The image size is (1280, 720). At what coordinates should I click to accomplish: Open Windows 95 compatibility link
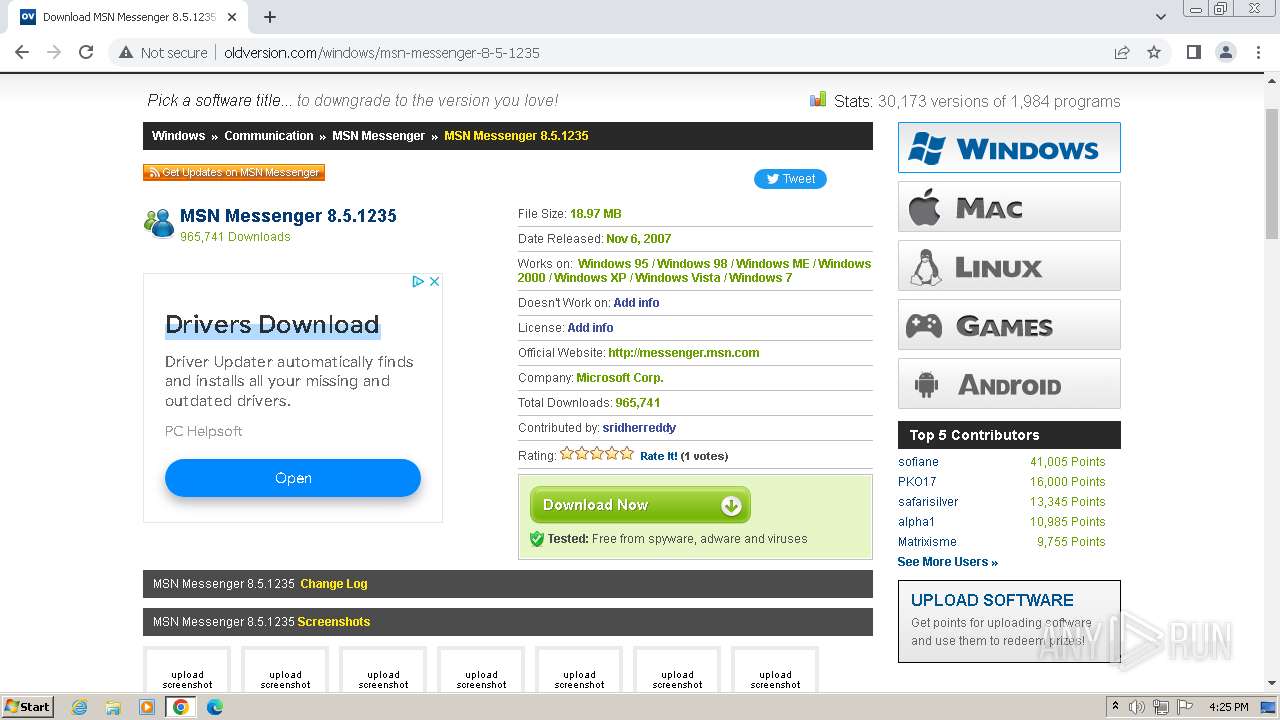coord(613,264)
